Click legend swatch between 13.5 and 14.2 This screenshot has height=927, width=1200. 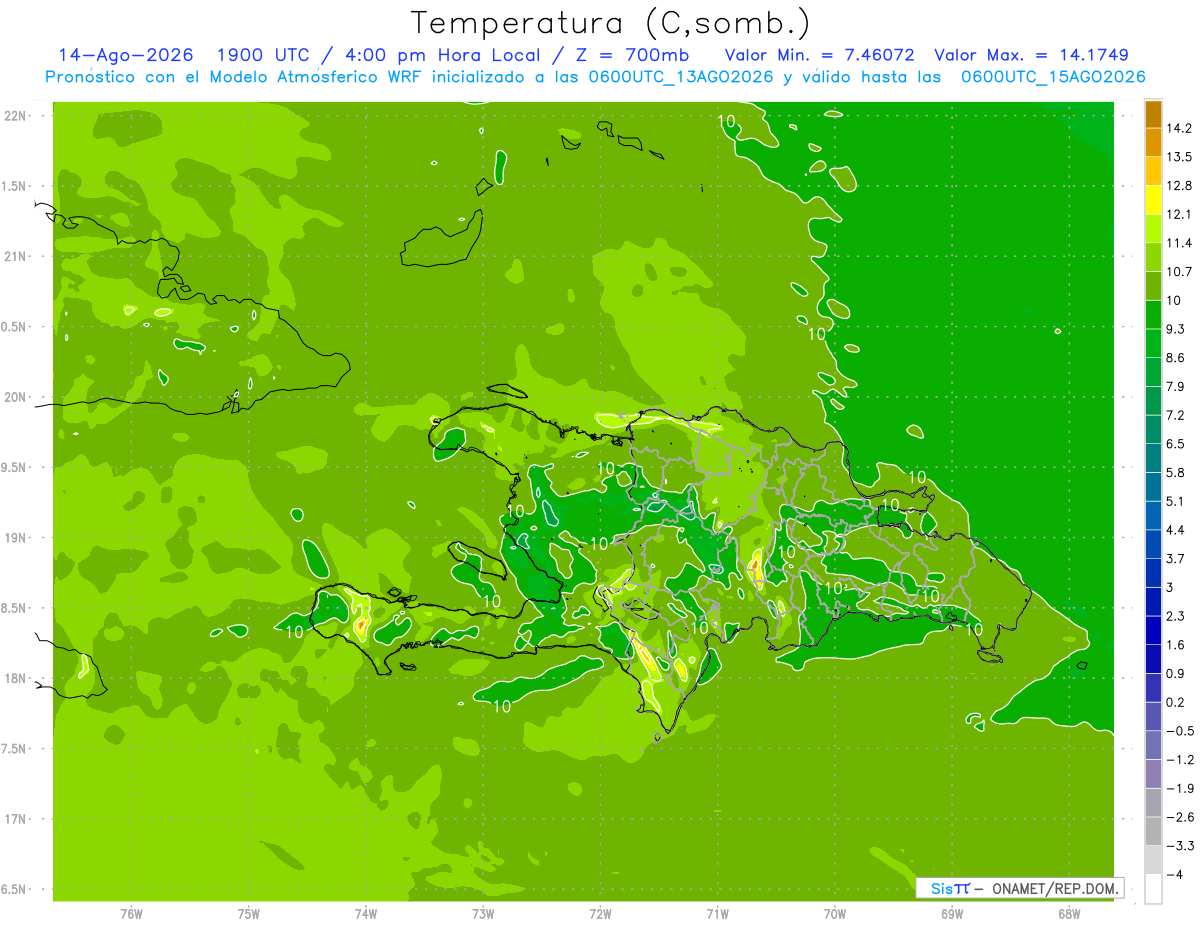(1153, 142)
